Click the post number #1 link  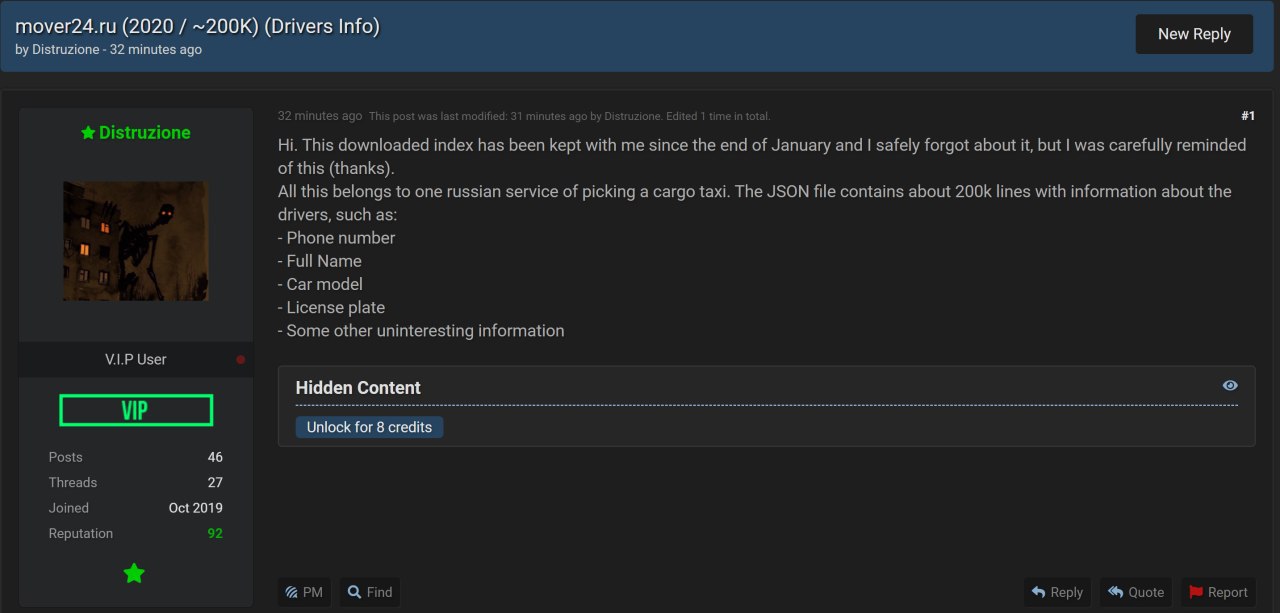pos(1247,116)
